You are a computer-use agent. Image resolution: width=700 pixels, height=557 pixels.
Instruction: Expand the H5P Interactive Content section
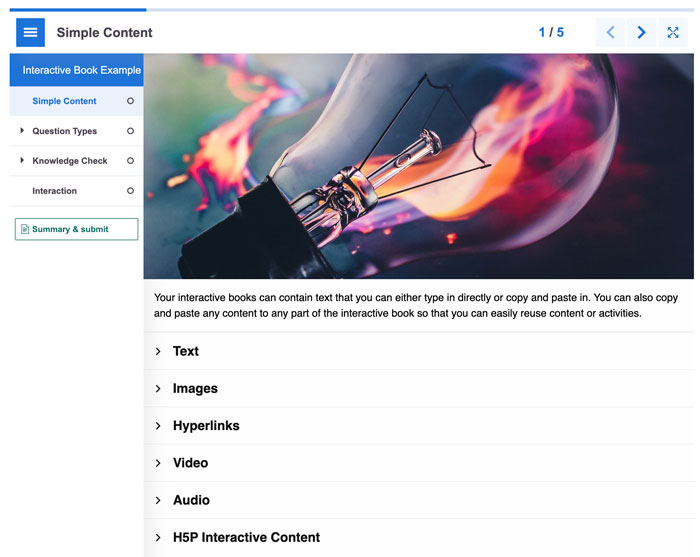pyautogui.click(x=246, y=537)
